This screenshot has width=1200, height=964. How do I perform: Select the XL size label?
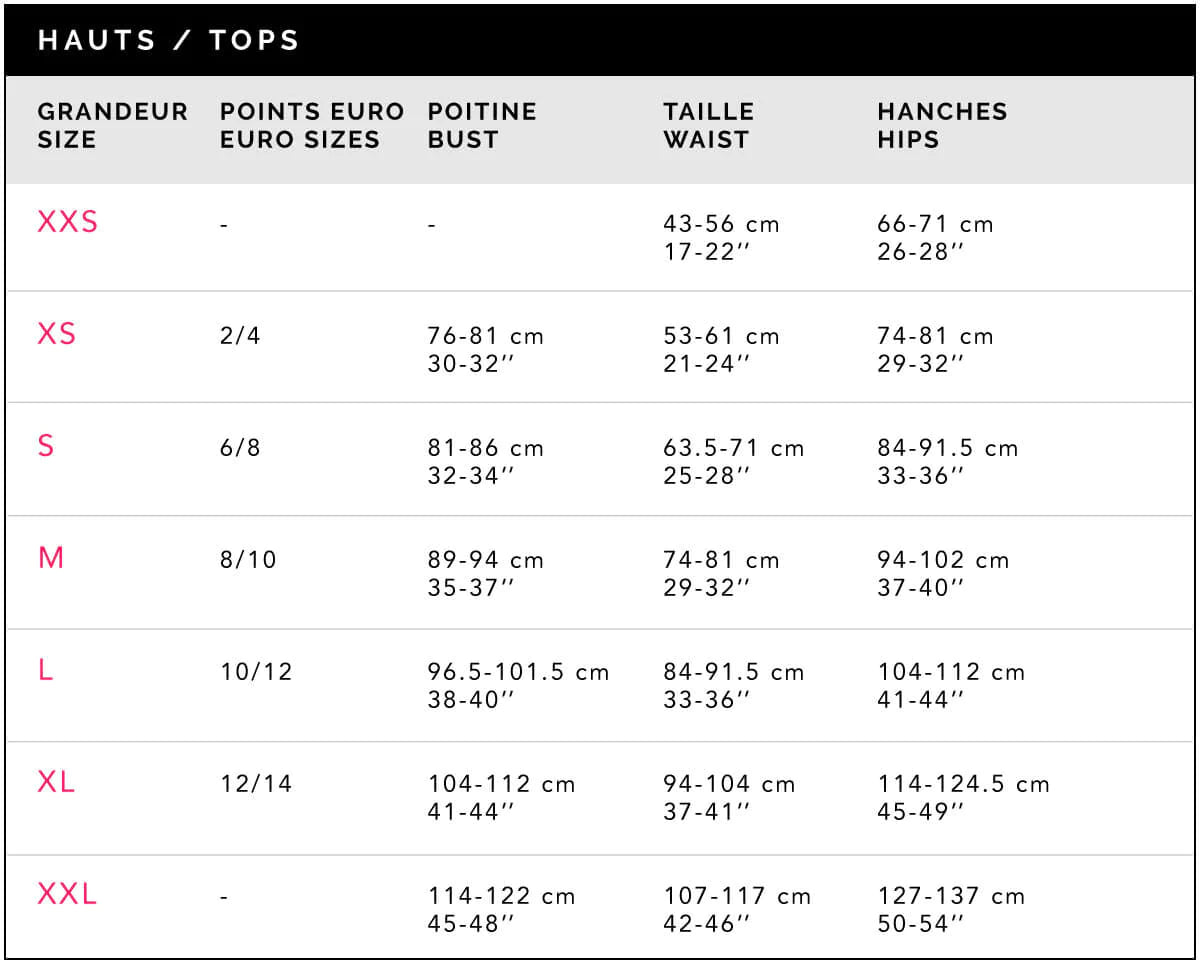(56, 782)
